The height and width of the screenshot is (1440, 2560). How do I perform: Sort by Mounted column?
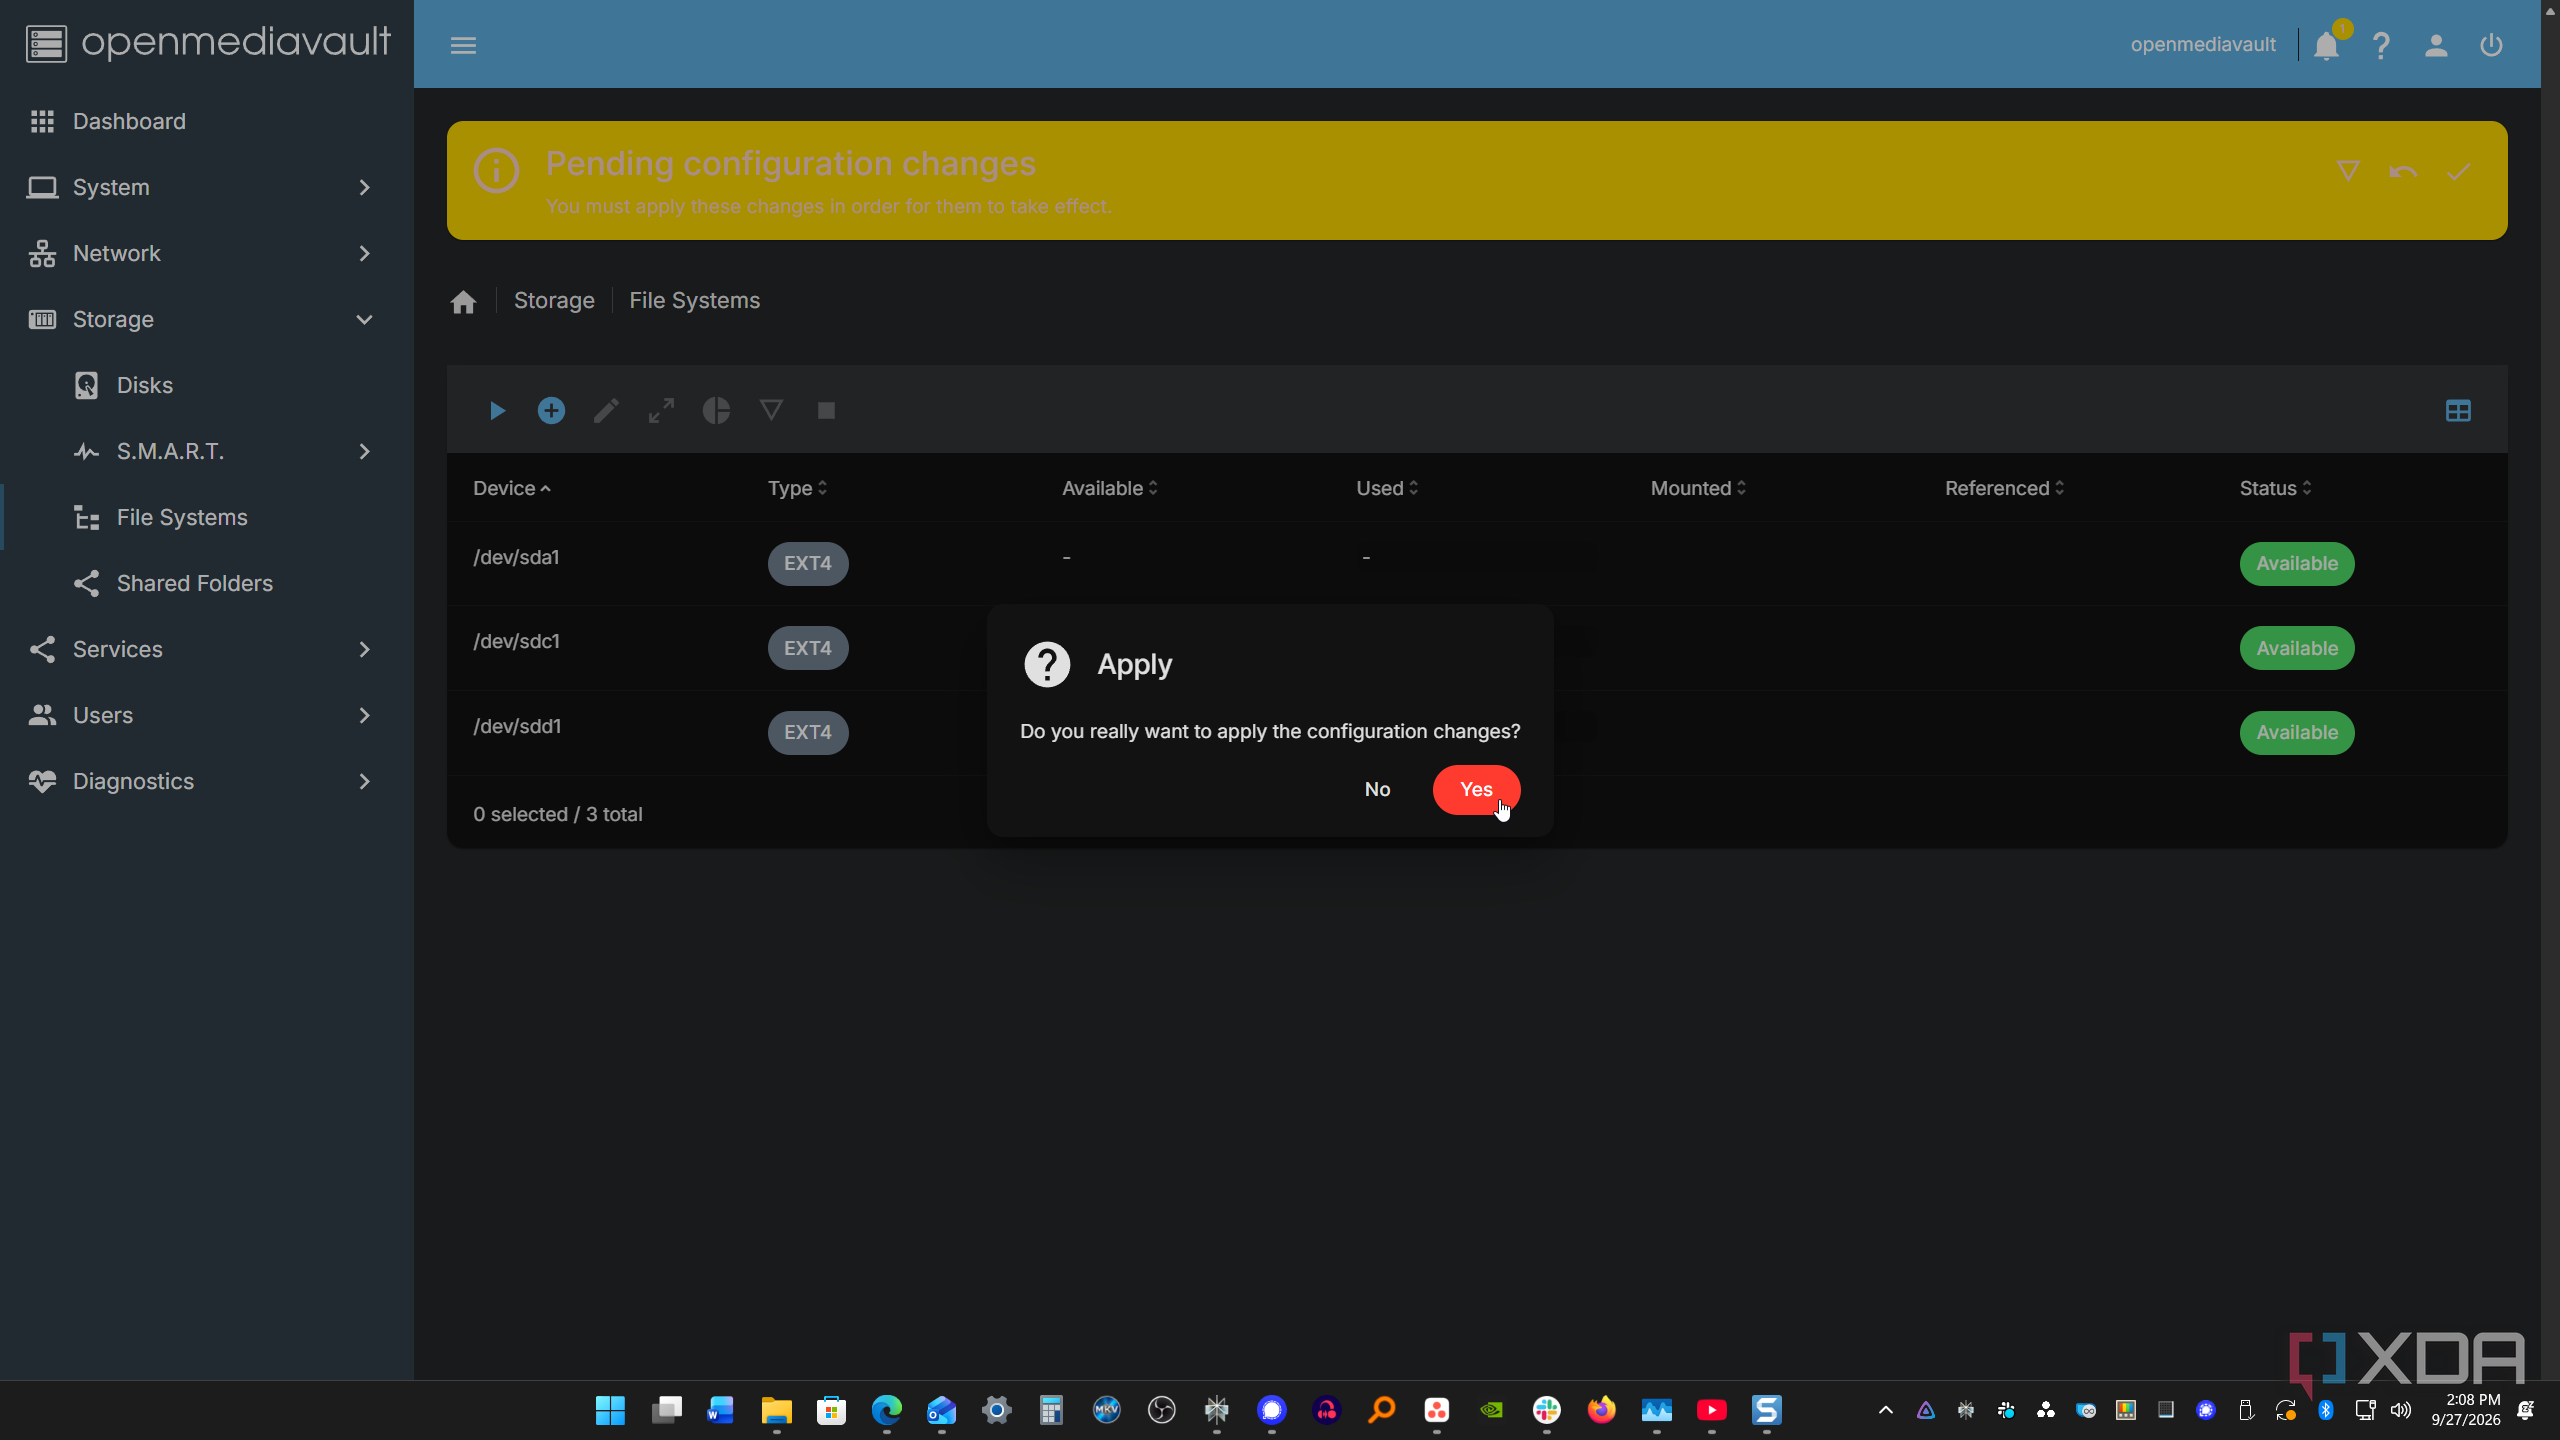(1698, 488)
